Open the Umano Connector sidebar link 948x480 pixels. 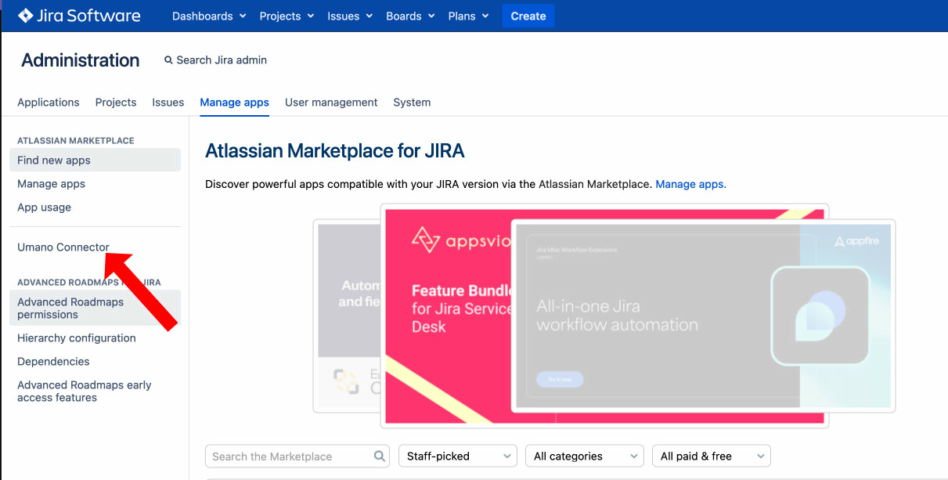tap(63, 247)
